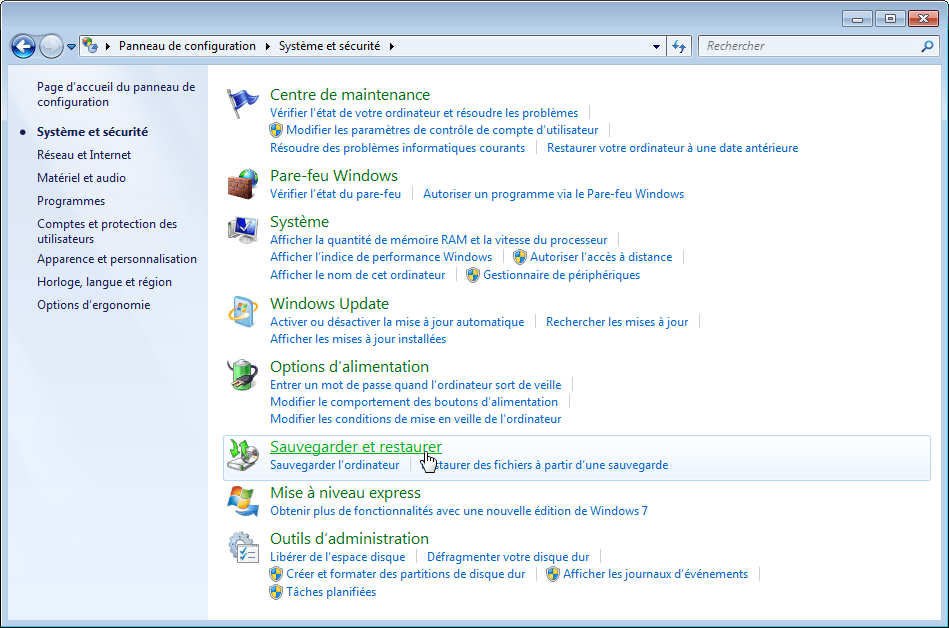Click Libérer de l'espace disque
949x628 pixels.
coord(338,557)
